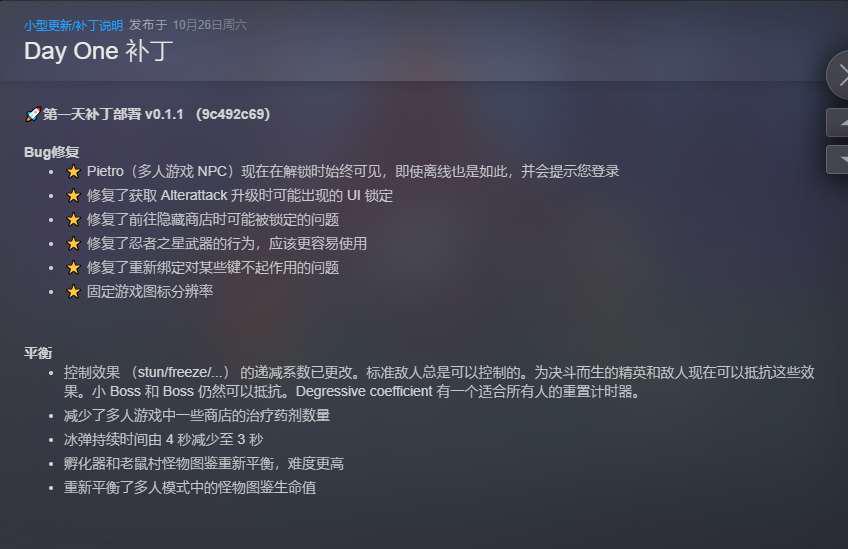Click the stun/freeze control effect paragraph

pyautogui.click(x=439, y=382)
